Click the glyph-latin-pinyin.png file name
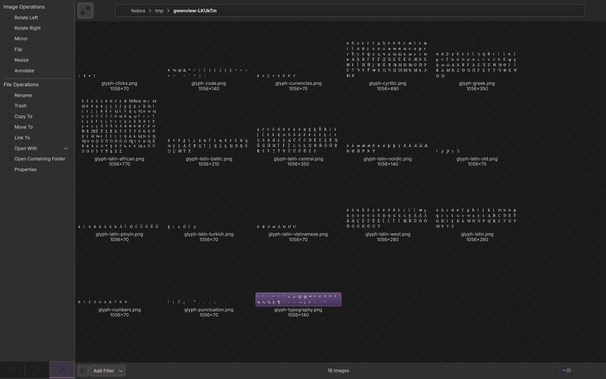Image resolution: width=606 pixels, height=379 pixels. click(119, 234)
